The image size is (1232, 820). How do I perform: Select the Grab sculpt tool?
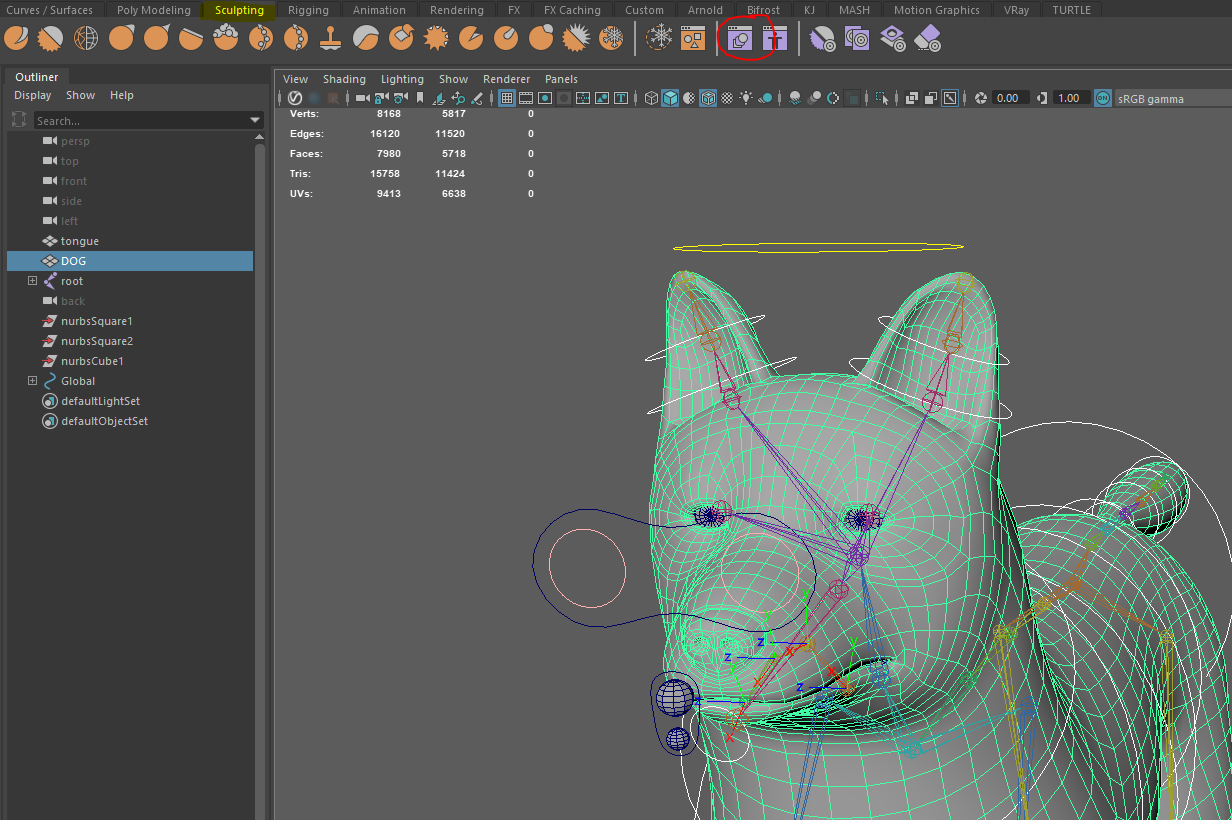coord(122,39)
